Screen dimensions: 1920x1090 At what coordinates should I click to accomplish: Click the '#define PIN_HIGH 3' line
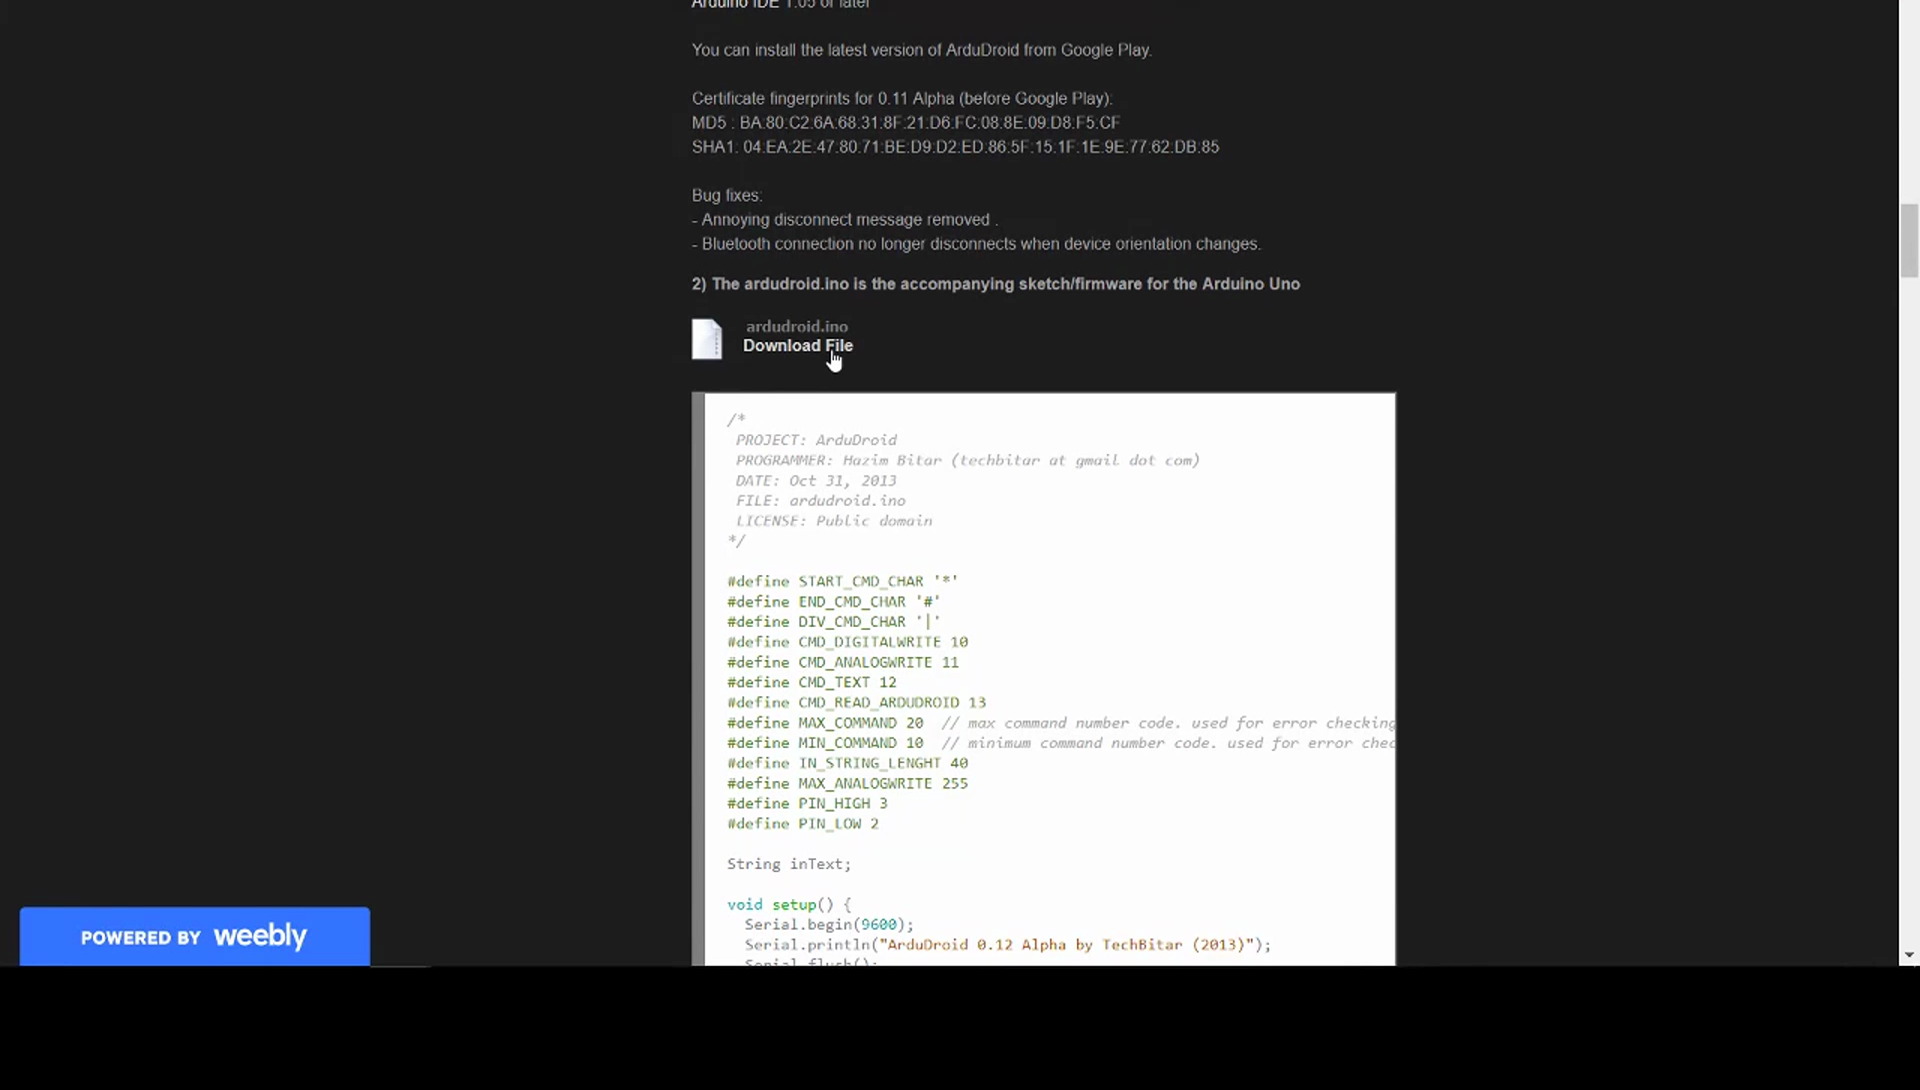click(x=808, y=804)
